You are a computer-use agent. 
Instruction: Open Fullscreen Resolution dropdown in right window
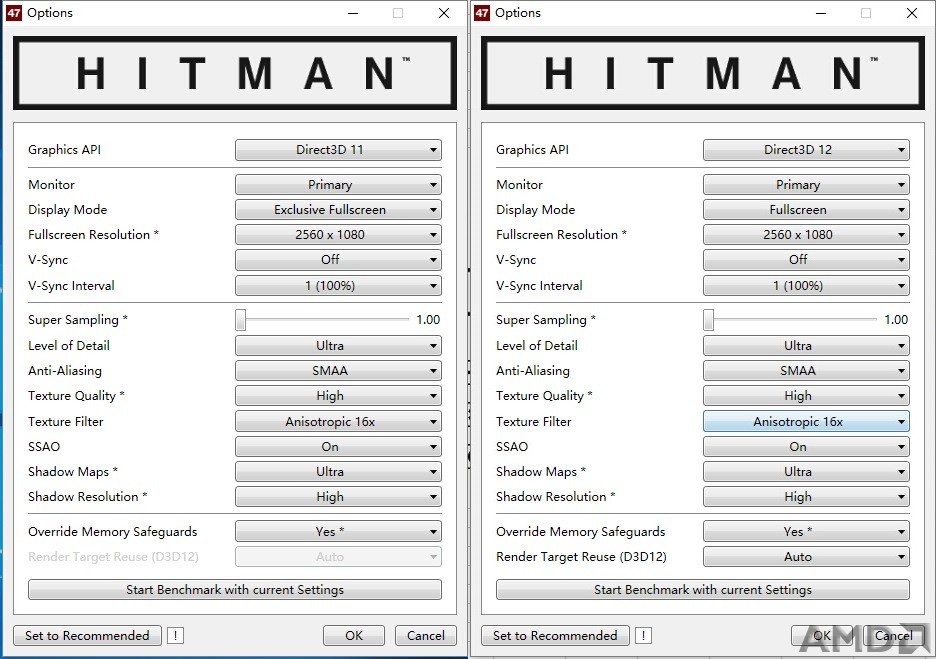[806, 235]
